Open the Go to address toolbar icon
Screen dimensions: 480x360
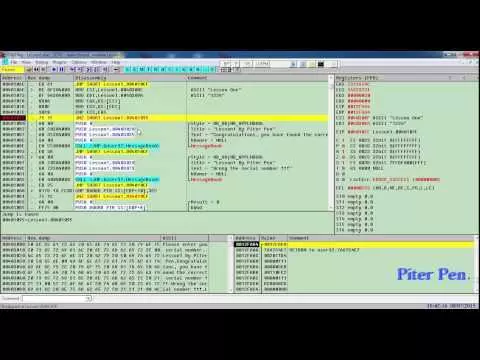(116, 69)
